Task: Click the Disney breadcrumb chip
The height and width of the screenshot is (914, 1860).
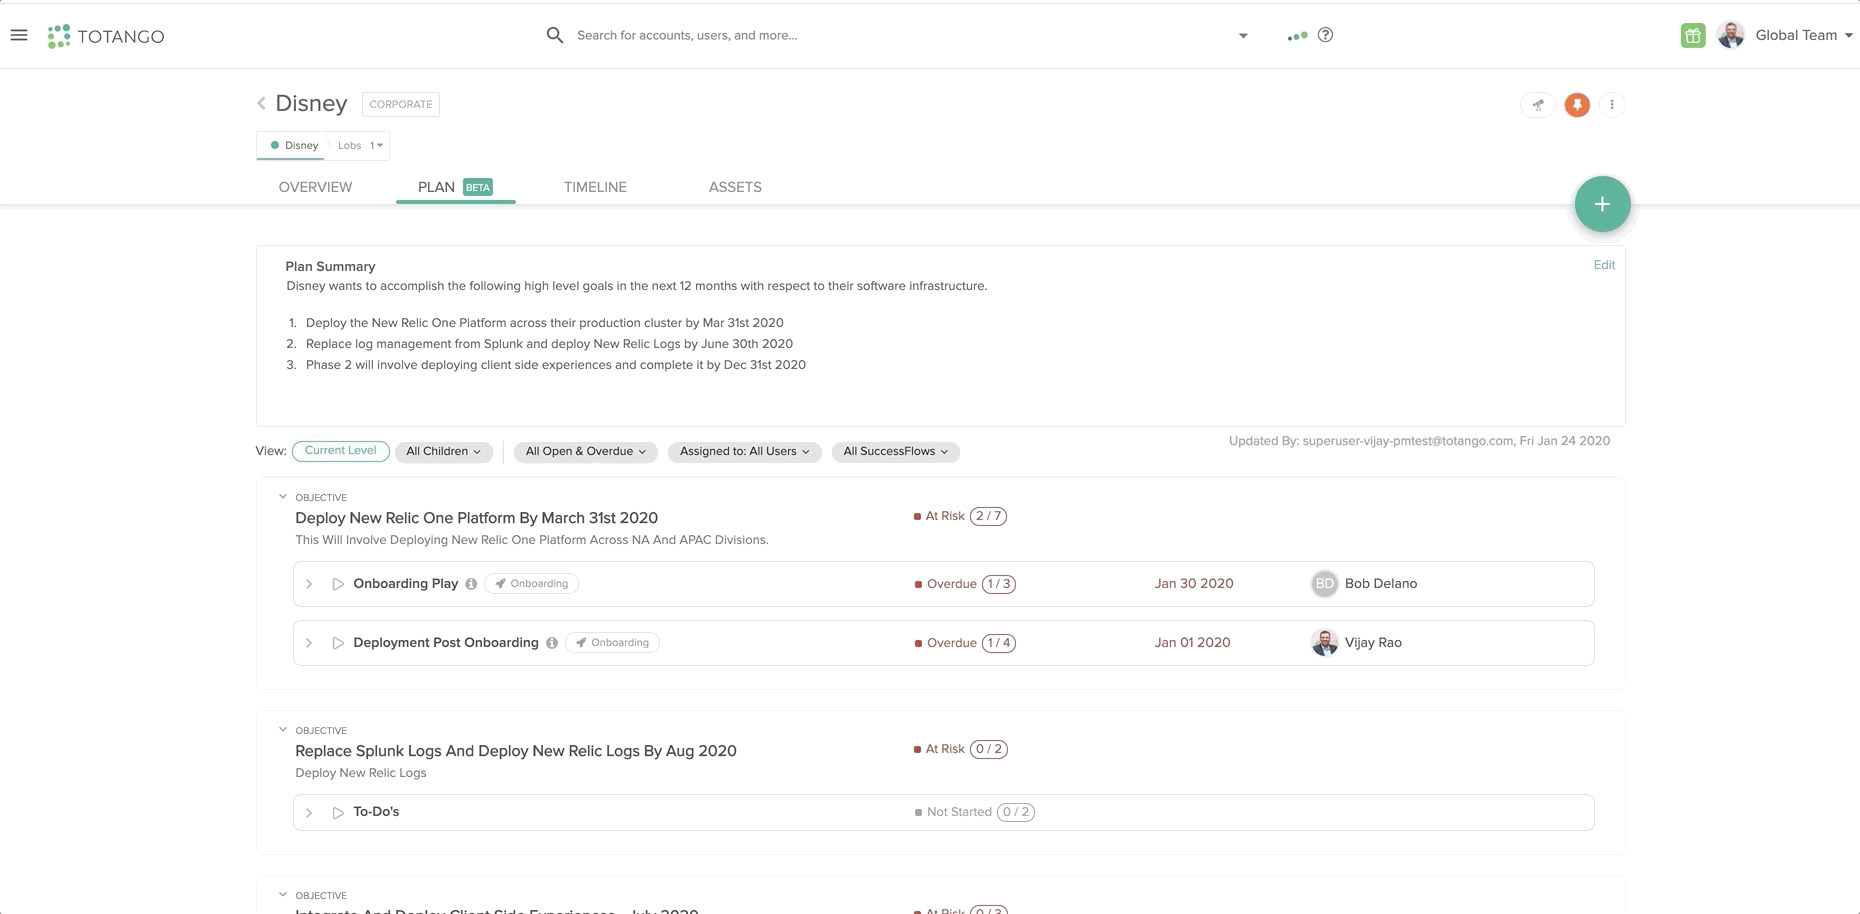Action: [293, 146]
